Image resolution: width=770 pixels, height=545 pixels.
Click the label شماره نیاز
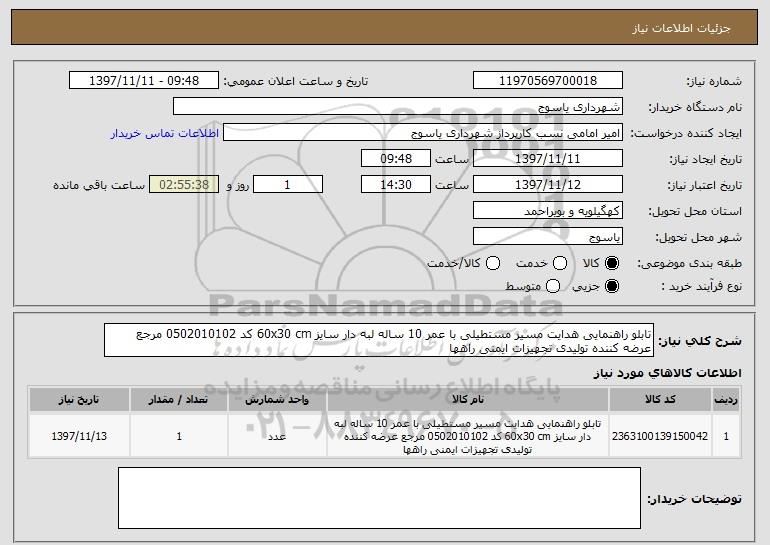[714, 82]
